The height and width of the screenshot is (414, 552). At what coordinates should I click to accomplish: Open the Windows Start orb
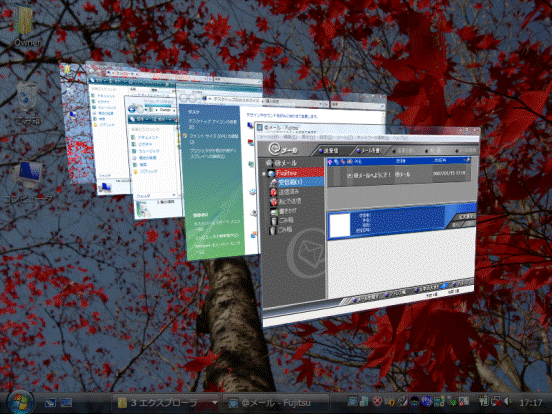(20, 402)
